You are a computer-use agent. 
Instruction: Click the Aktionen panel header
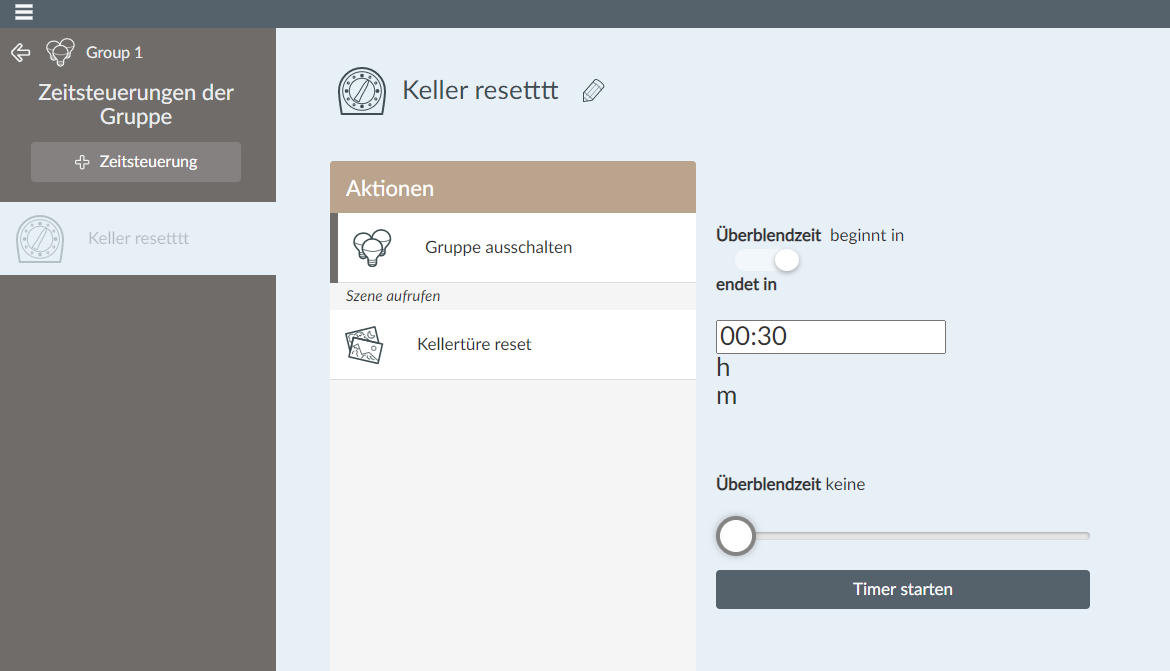click(x=512, y=188)
